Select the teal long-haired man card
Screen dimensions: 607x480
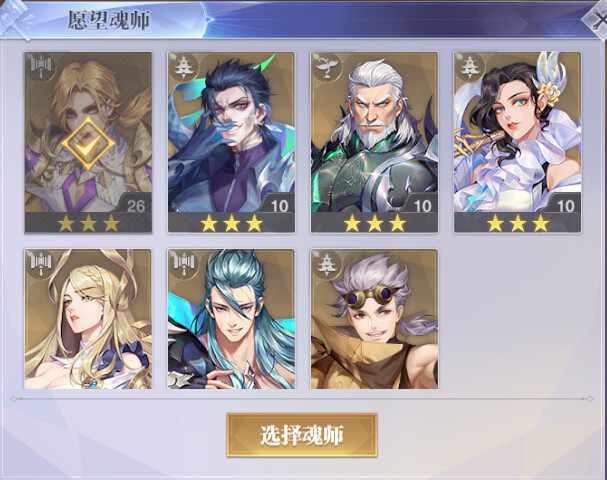pyautogui.click(x=231, y=319)
